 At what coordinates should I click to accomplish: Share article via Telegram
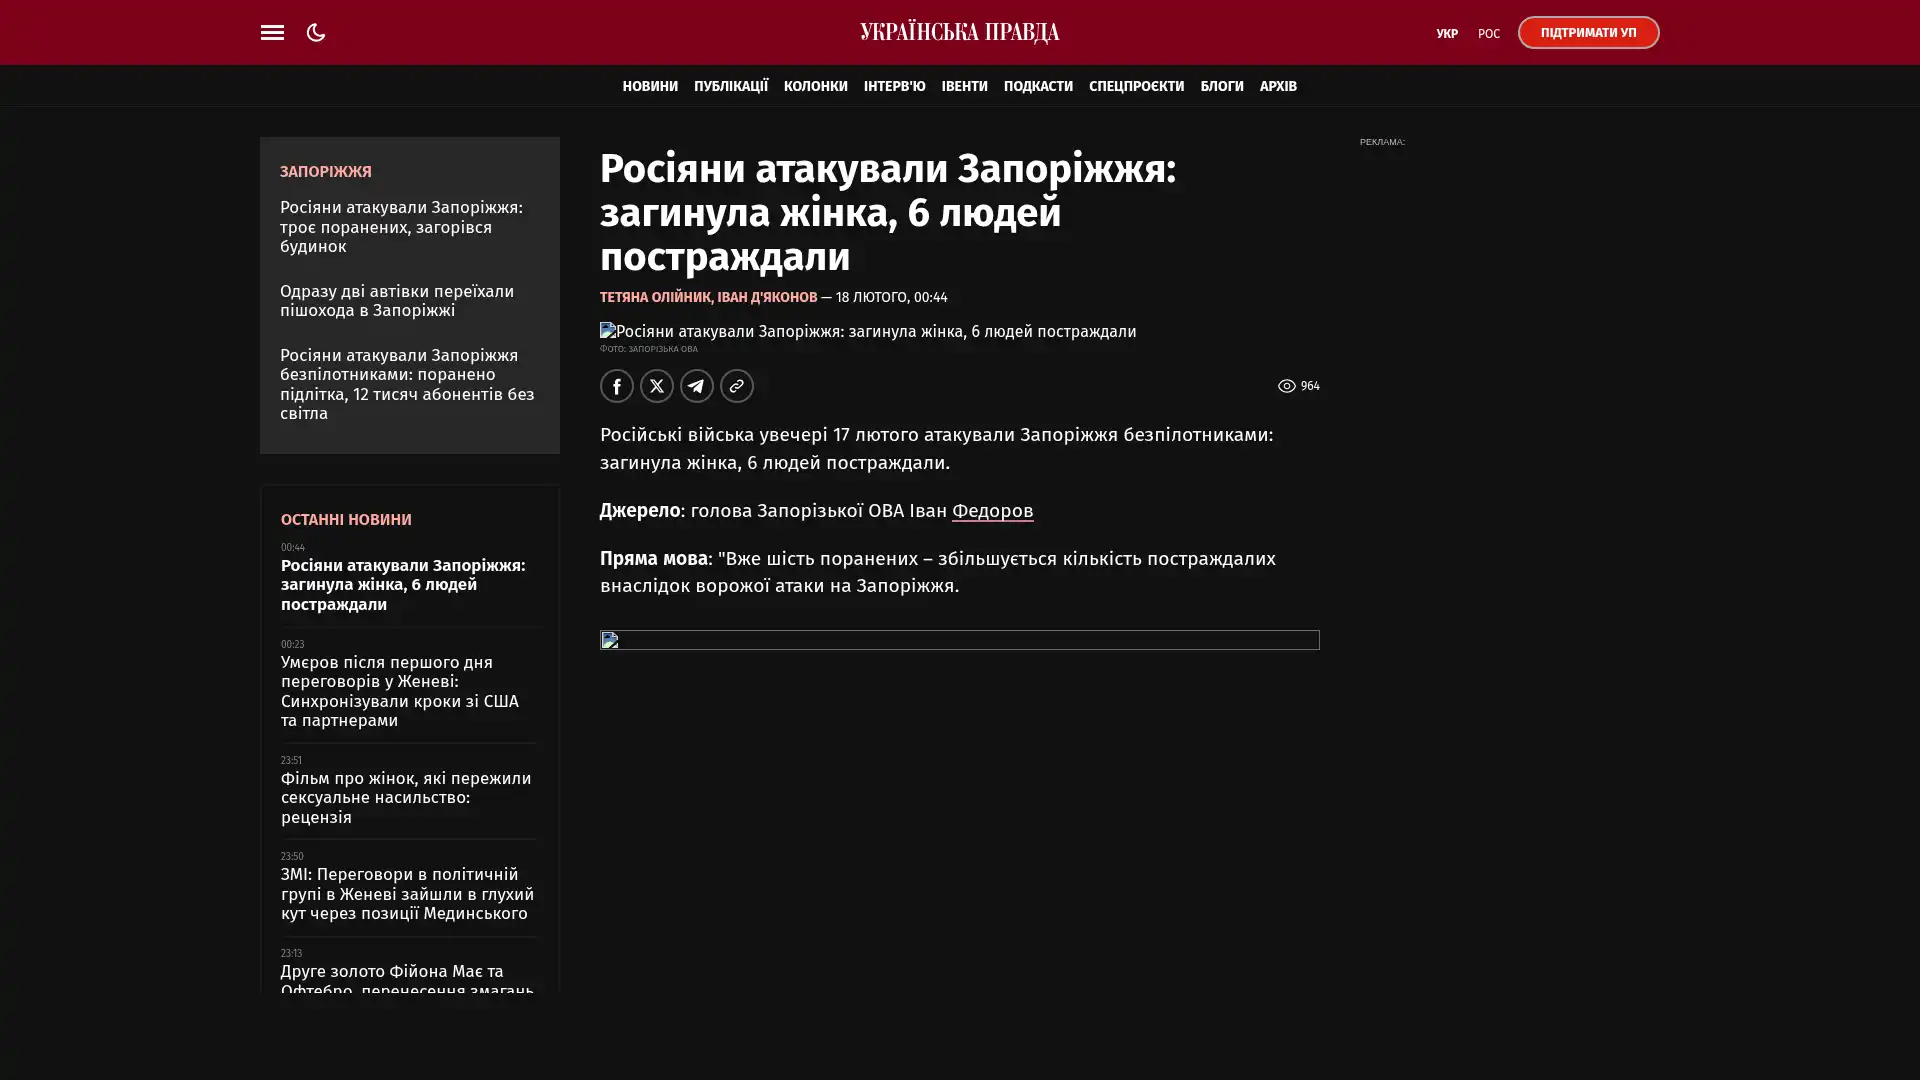point(697,386)
